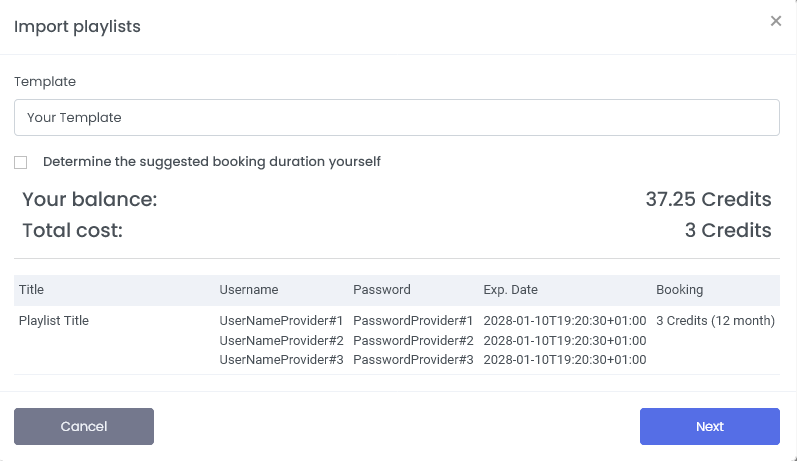Click the Template input field
797x461 pixels.
[396, 117]
